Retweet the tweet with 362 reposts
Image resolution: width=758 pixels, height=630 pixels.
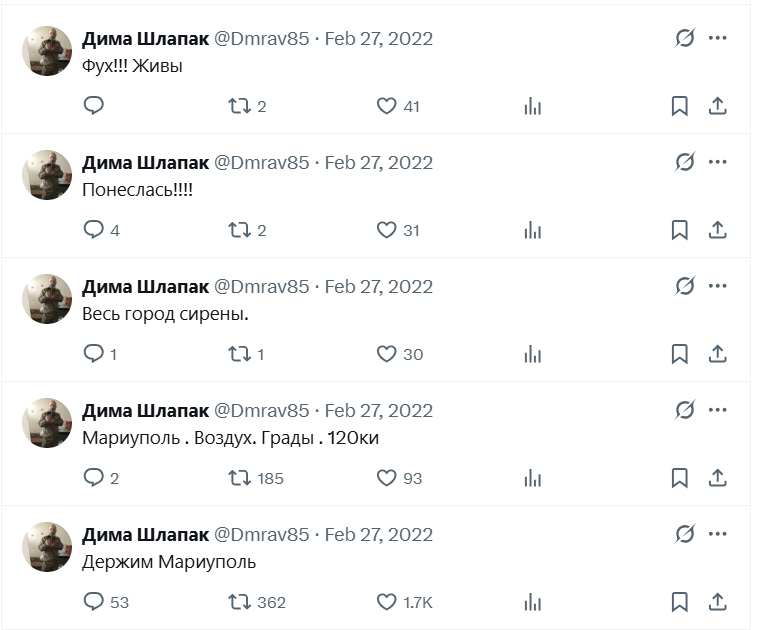click(x=239, y=602)
